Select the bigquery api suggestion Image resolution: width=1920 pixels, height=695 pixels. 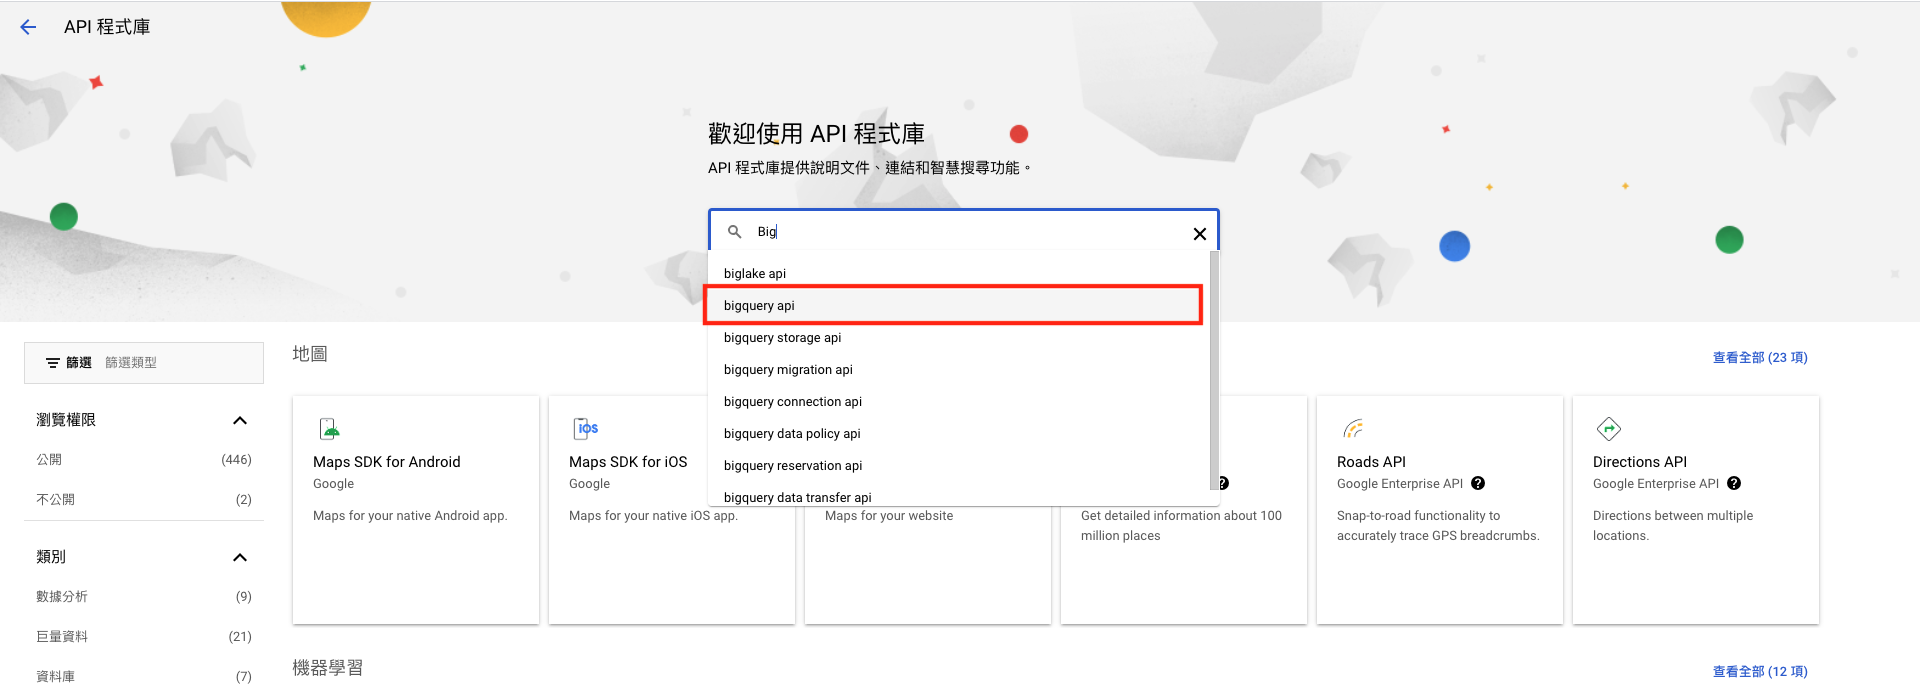[958, 306]
